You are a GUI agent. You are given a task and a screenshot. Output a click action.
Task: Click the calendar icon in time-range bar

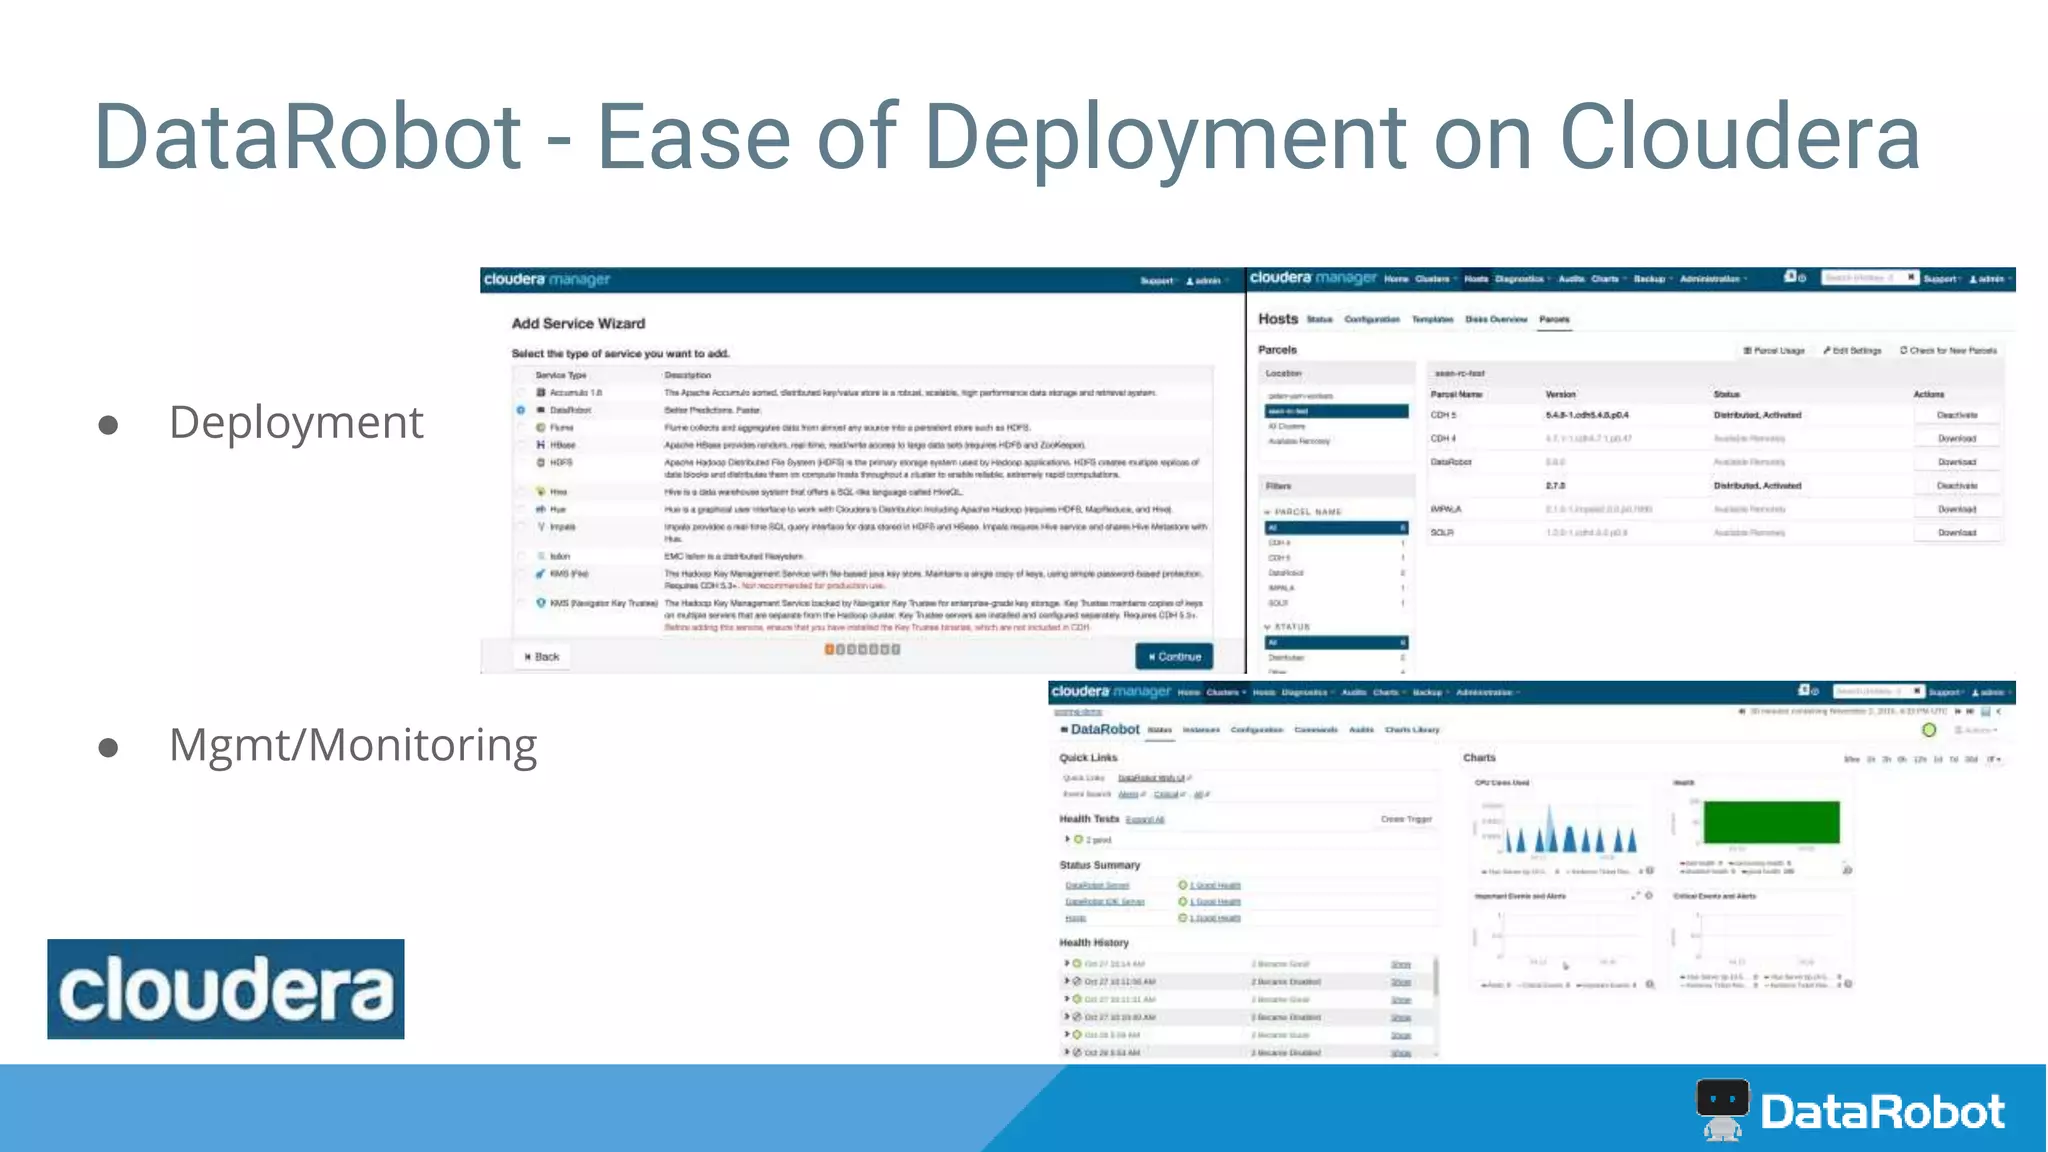[x=1985, y=711]
